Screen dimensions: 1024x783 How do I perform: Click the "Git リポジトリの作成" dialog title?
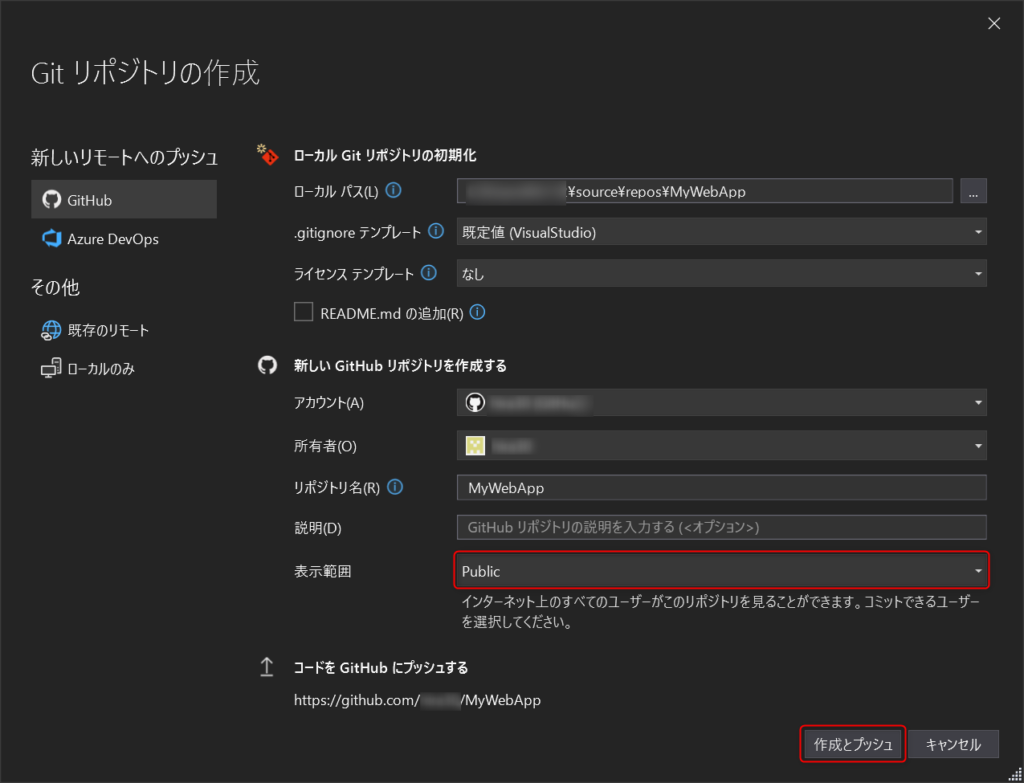coord(145,72)
